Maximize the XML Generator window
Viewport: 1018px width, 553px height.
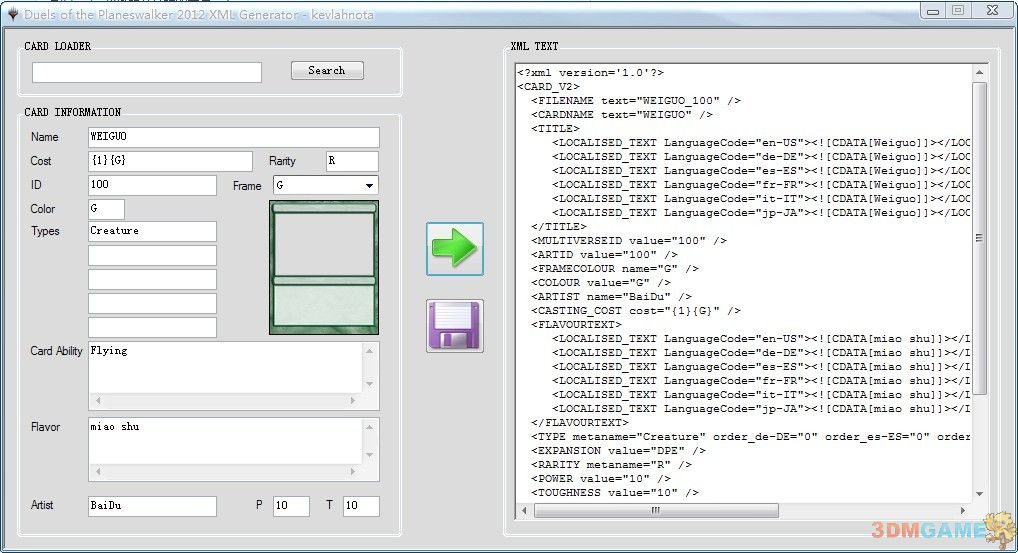958,10
